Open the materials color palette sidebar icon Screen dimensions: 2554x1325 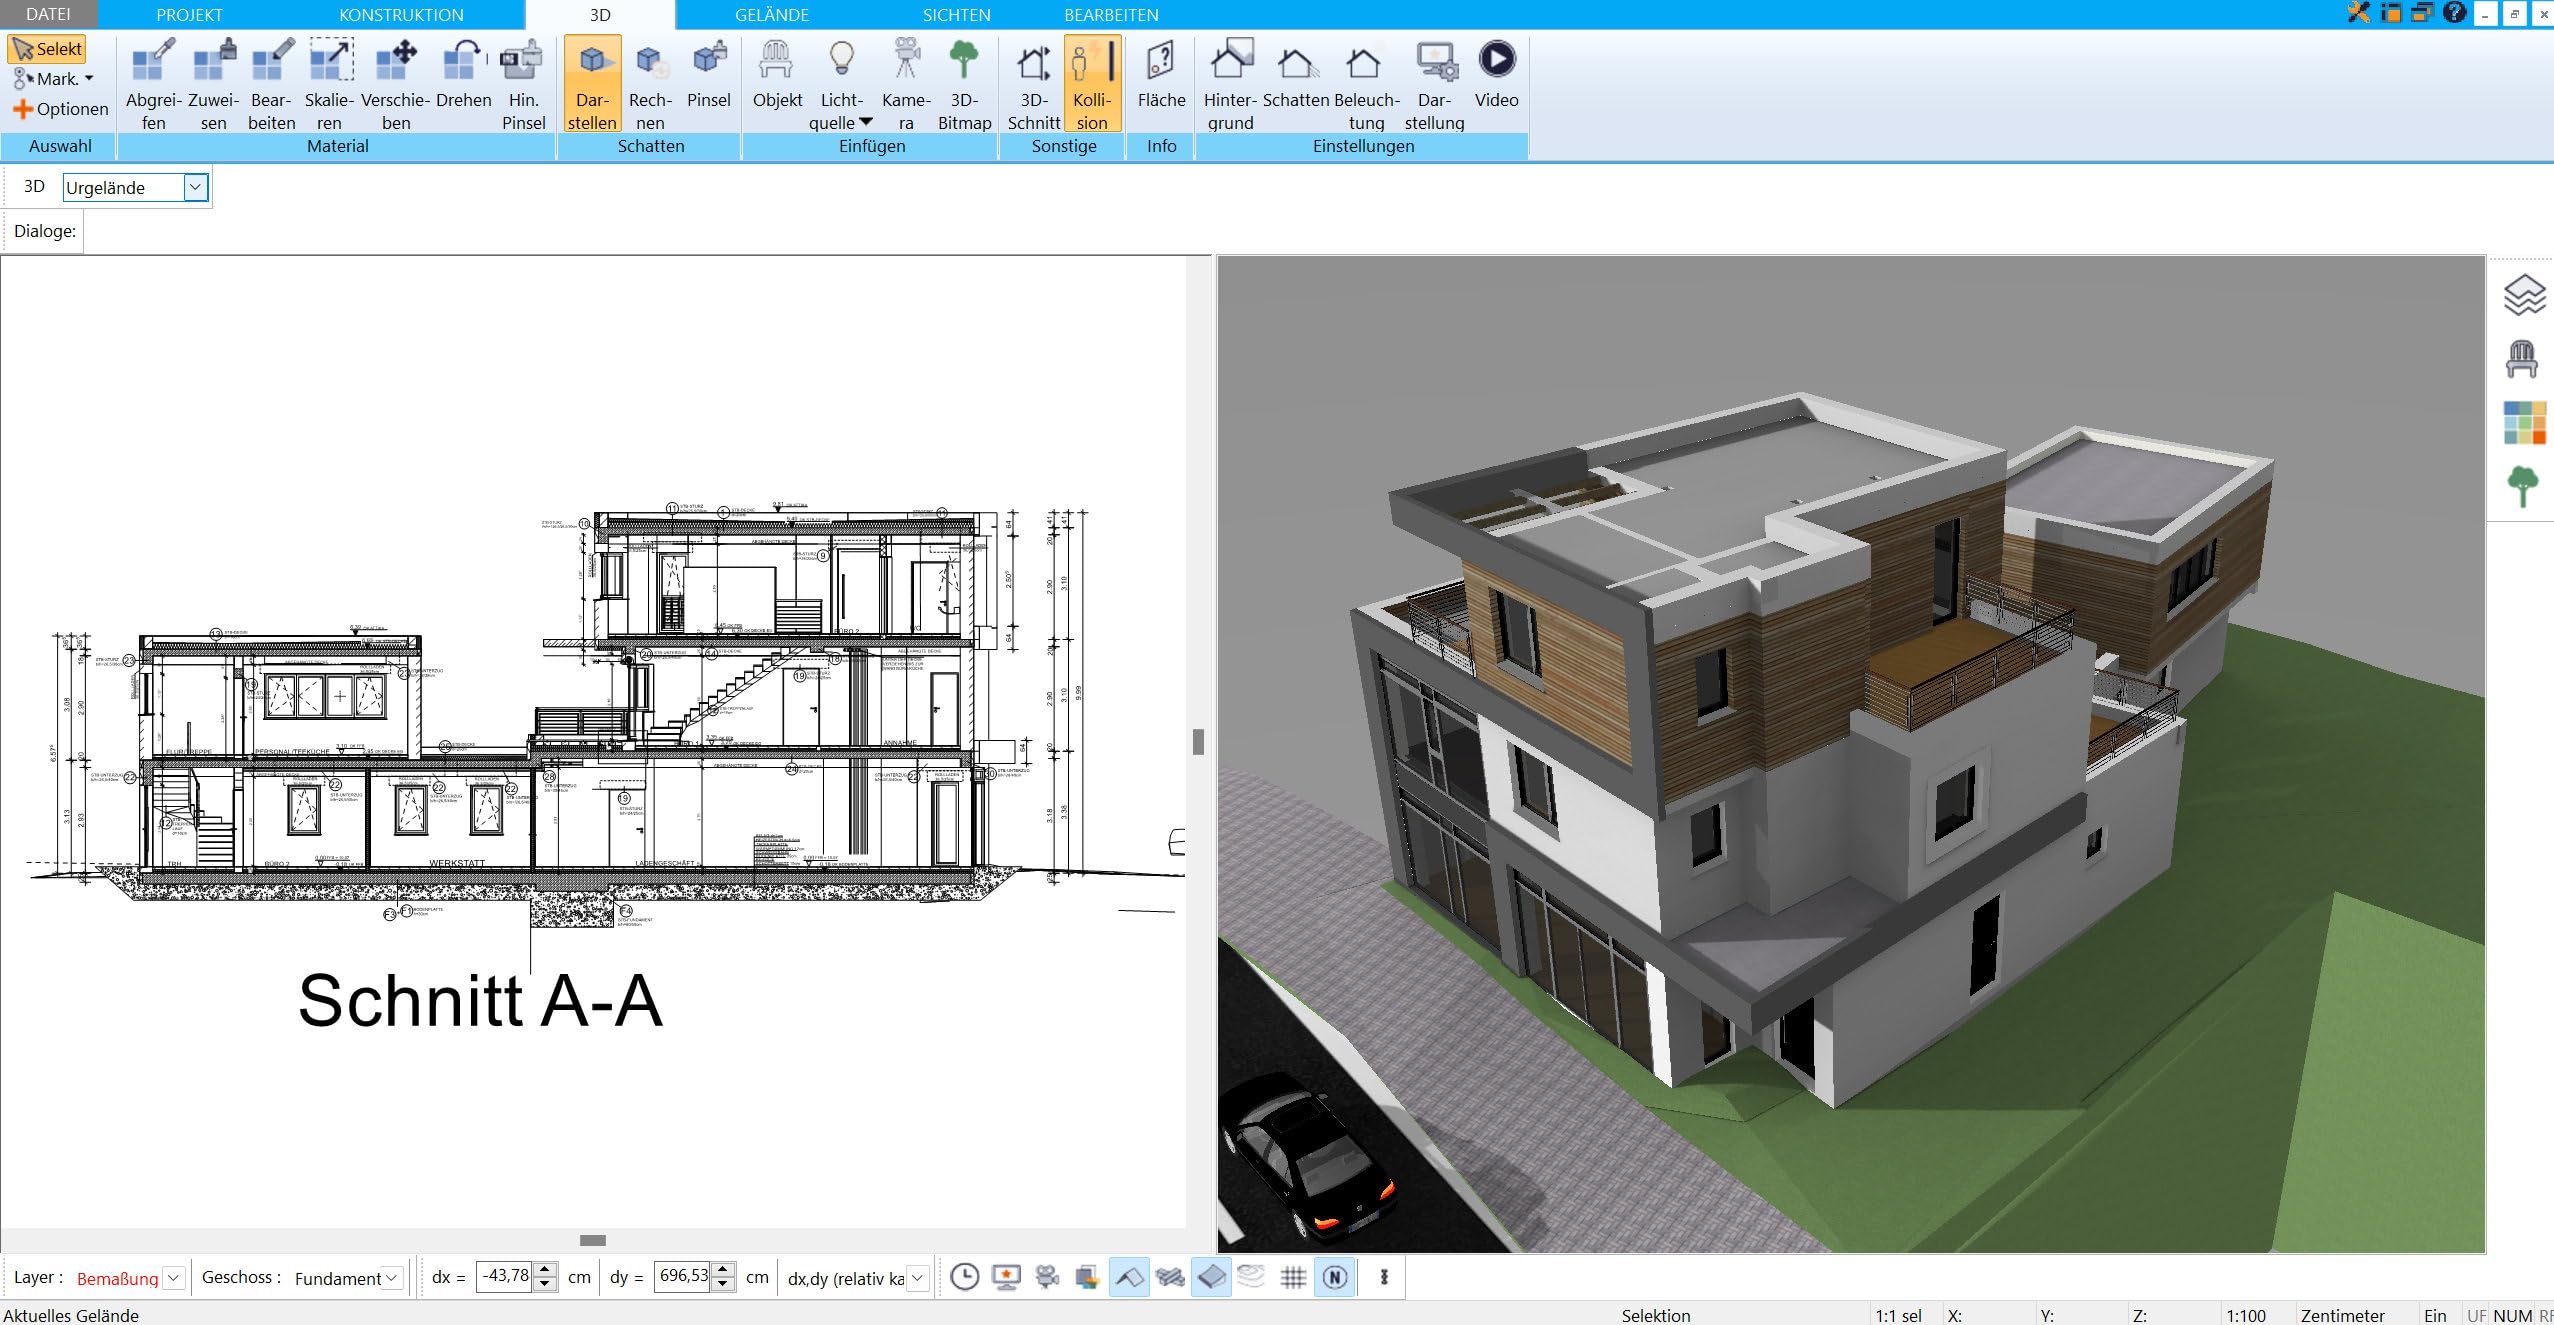(x=2524, y=423)
